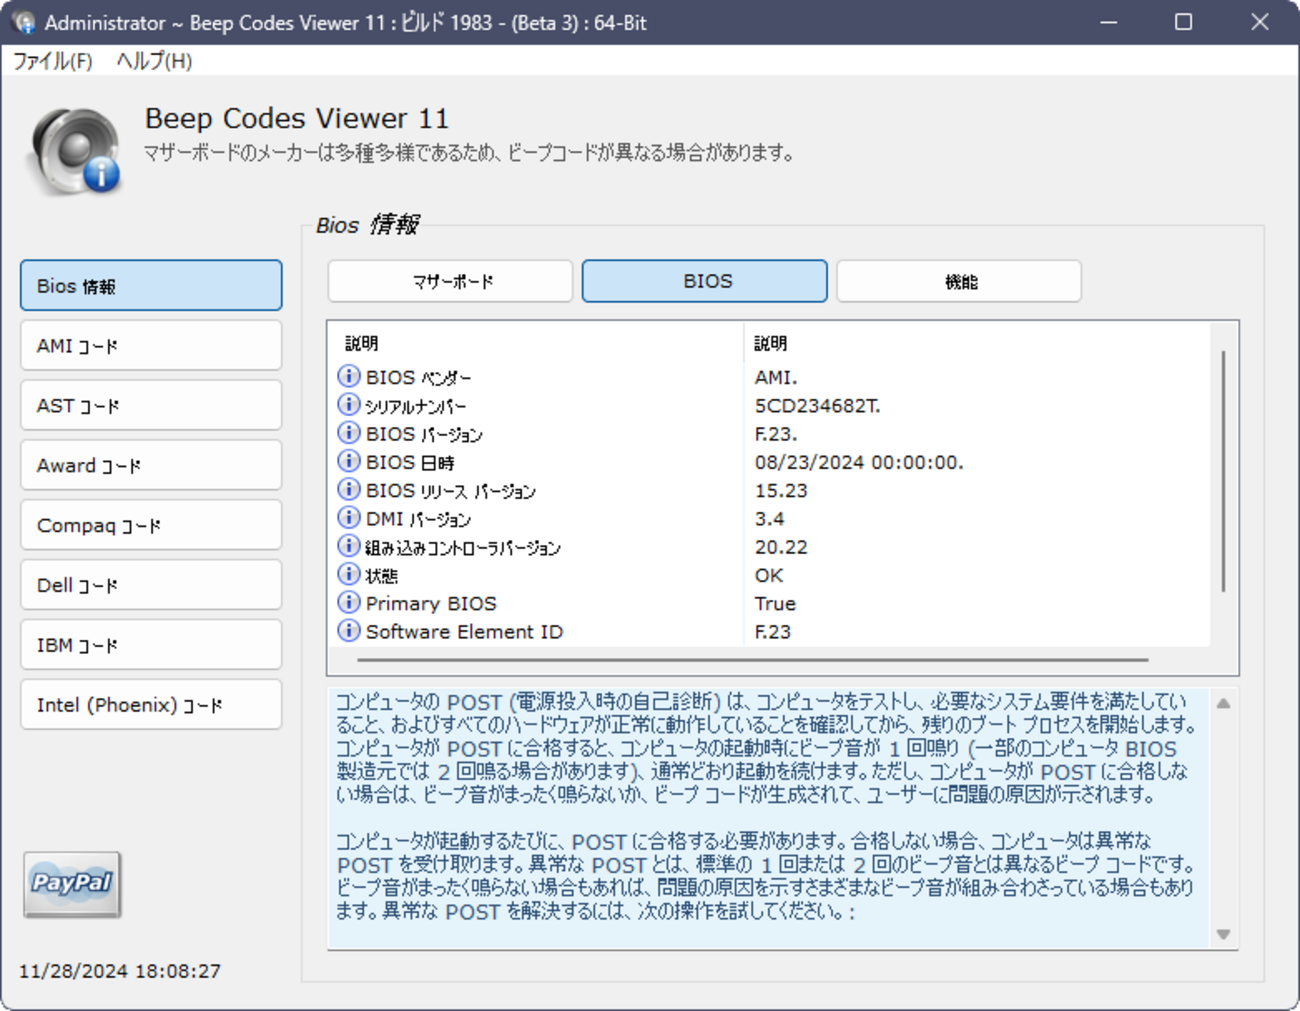Open the Award コード section

tap(151, 466)
